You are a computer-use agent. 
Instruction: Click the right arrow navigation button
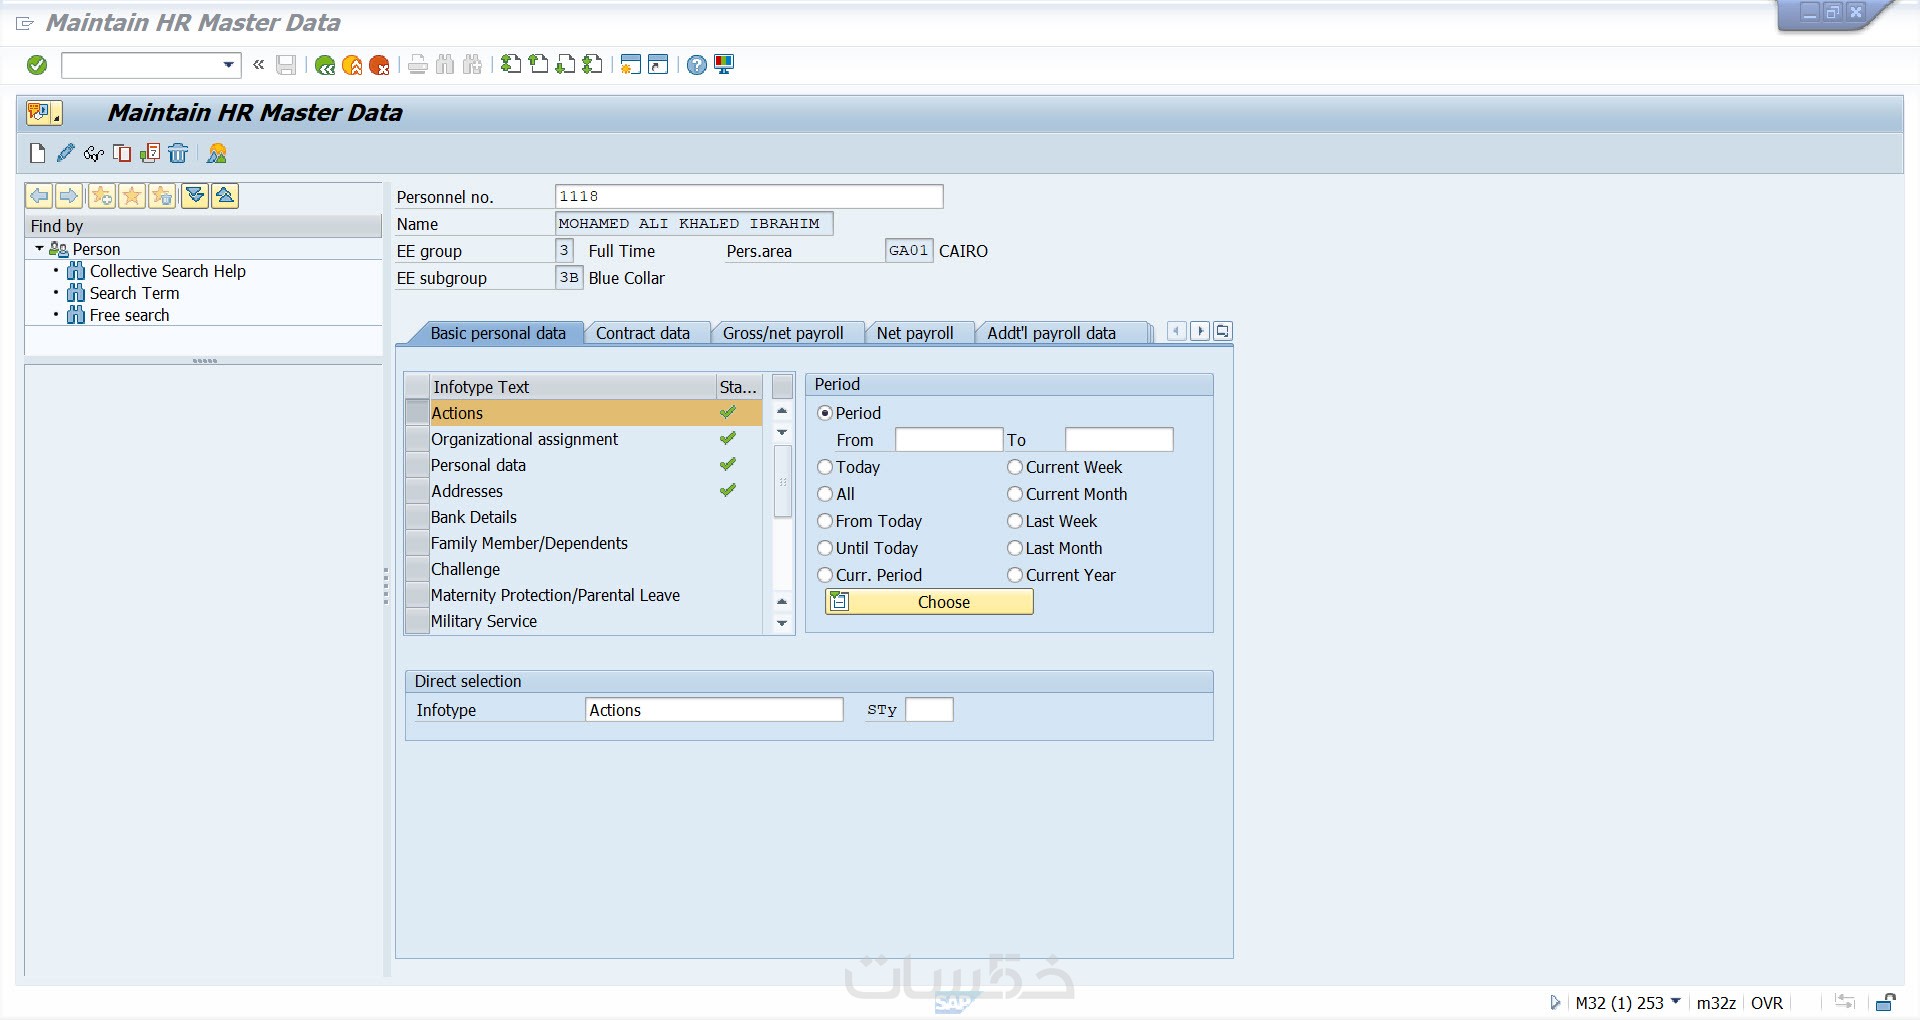(69, 196)
